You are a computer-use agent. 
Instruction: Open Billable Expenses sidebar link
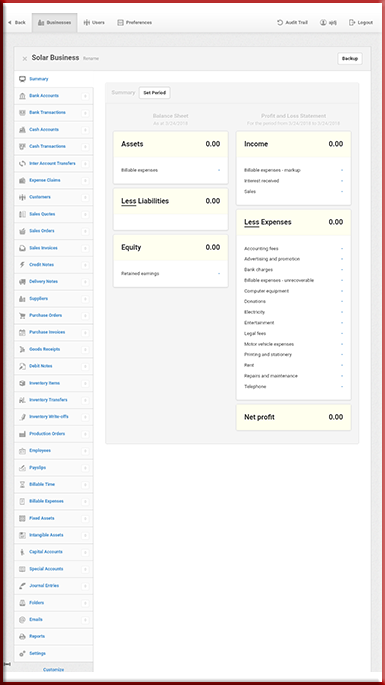[46, 502]
